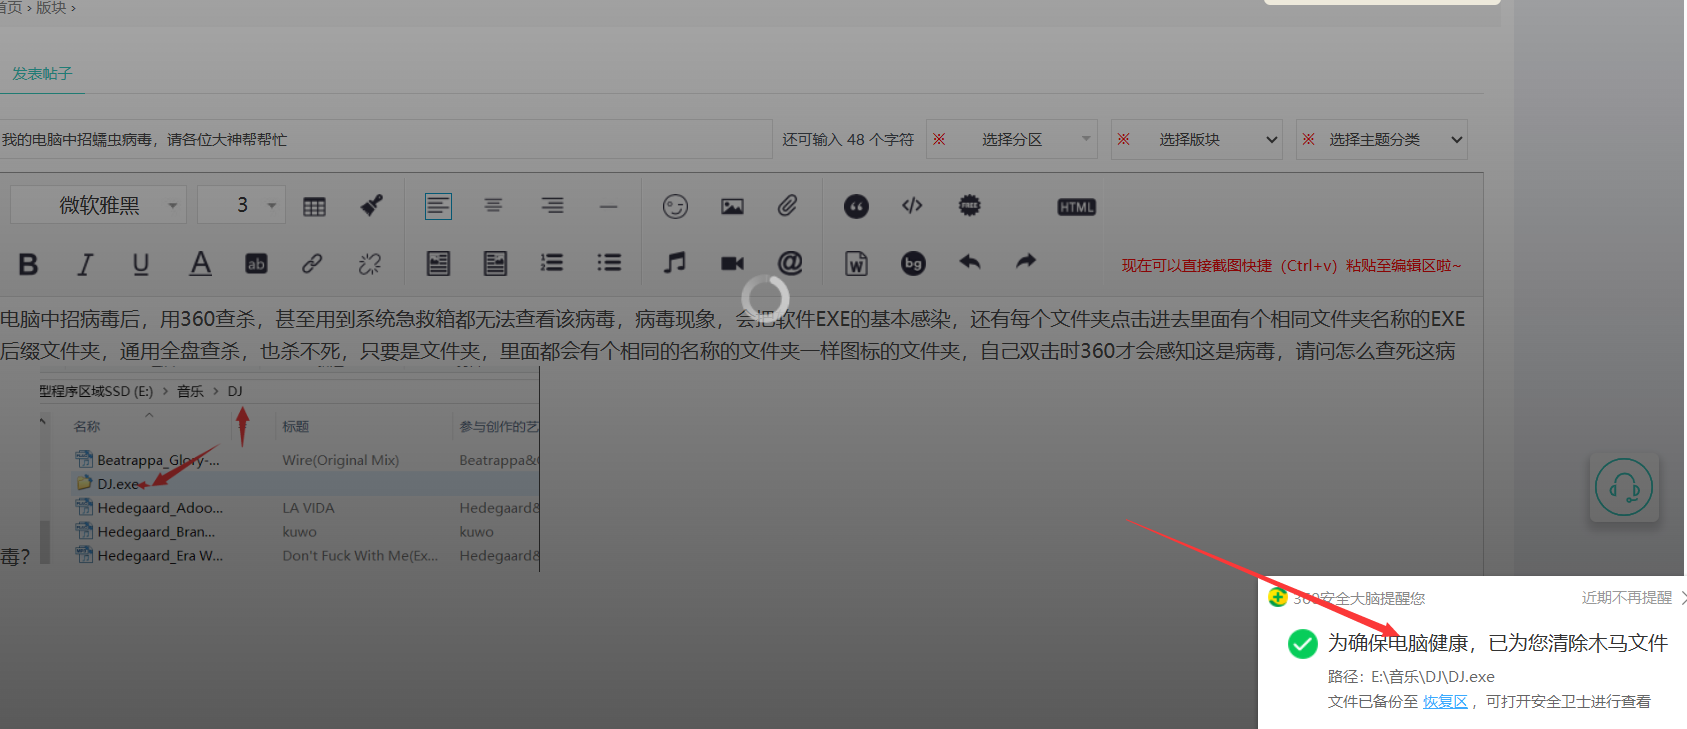Insert a quote block
This screenshot has width=1687, height=729.
pos(856,207)
